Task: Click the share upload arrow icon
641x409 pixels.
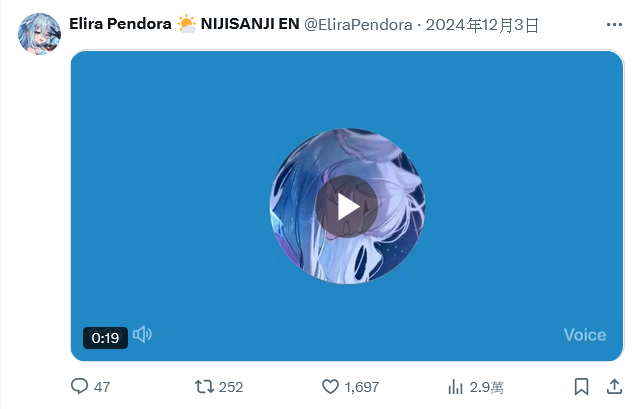Action: pos(614,387)
